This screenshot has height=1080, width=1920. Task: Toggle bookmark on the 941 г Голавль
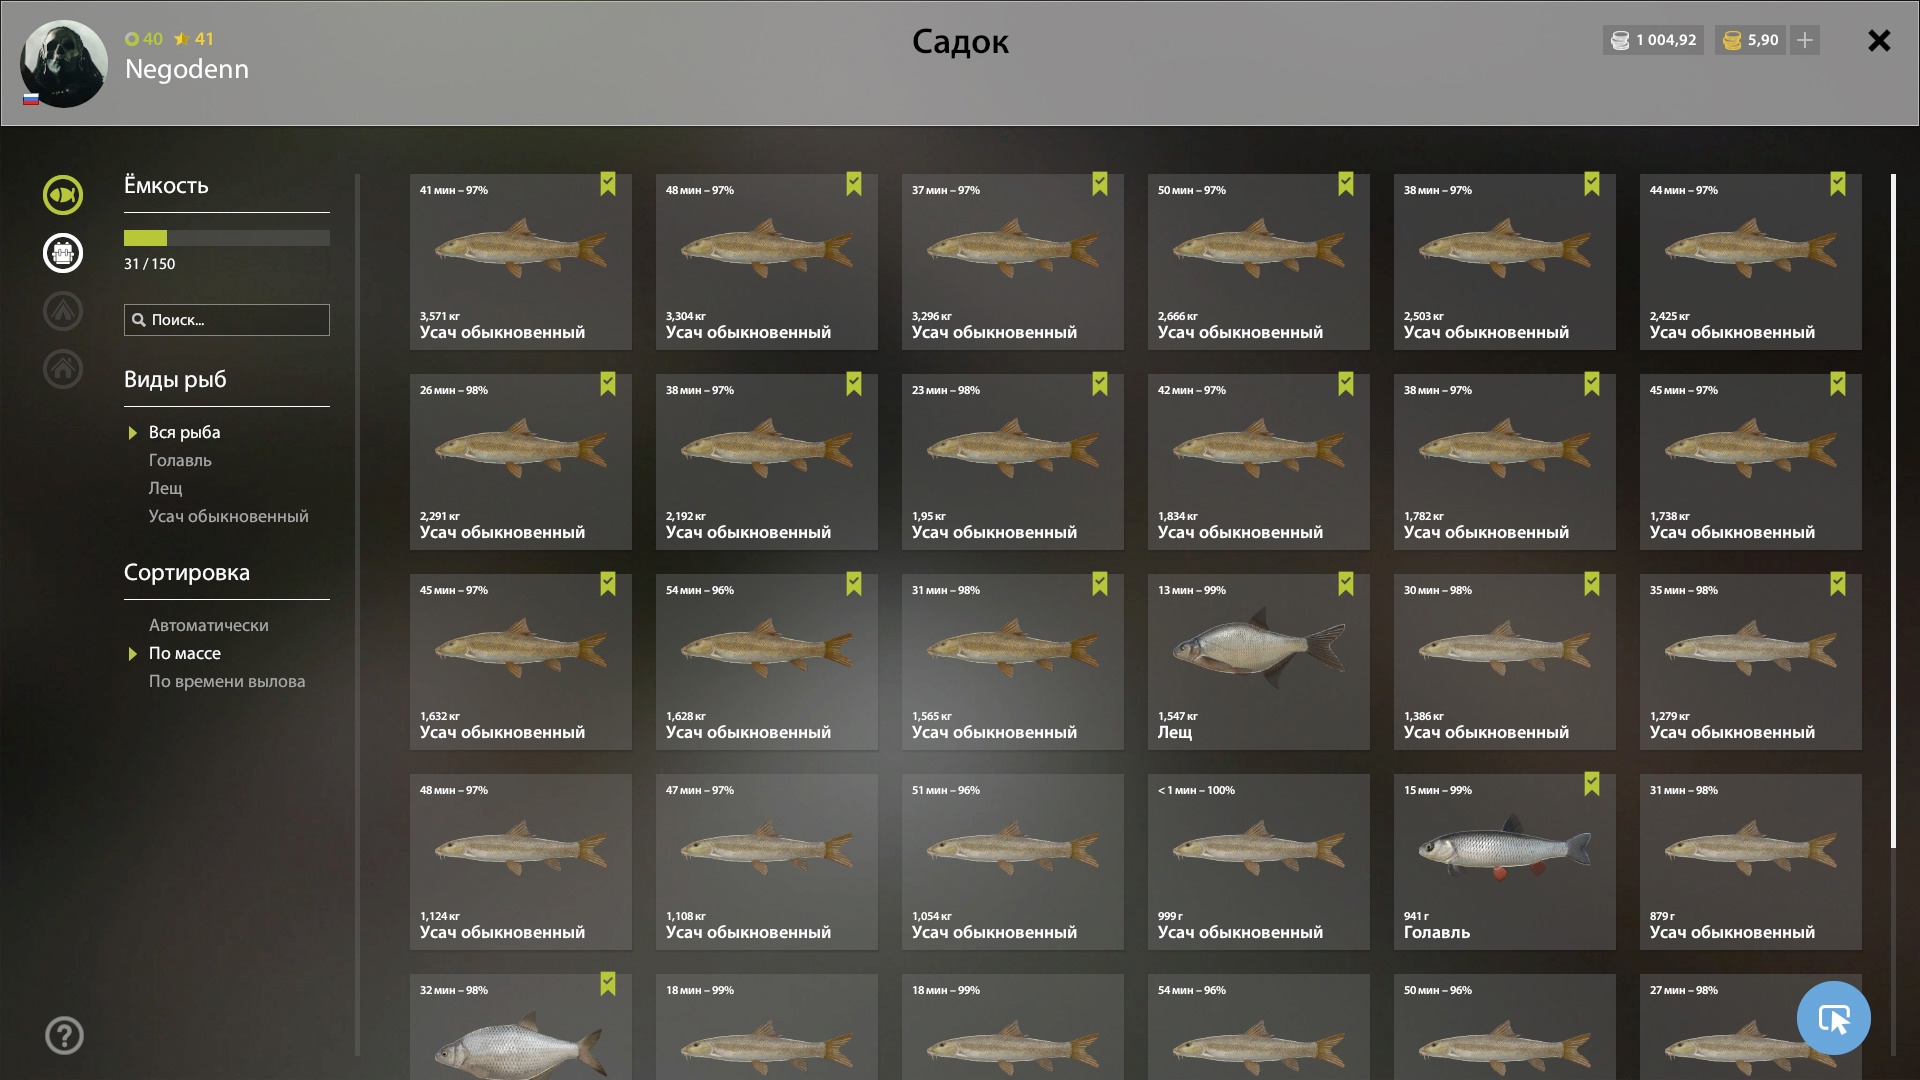(1592, 784)
